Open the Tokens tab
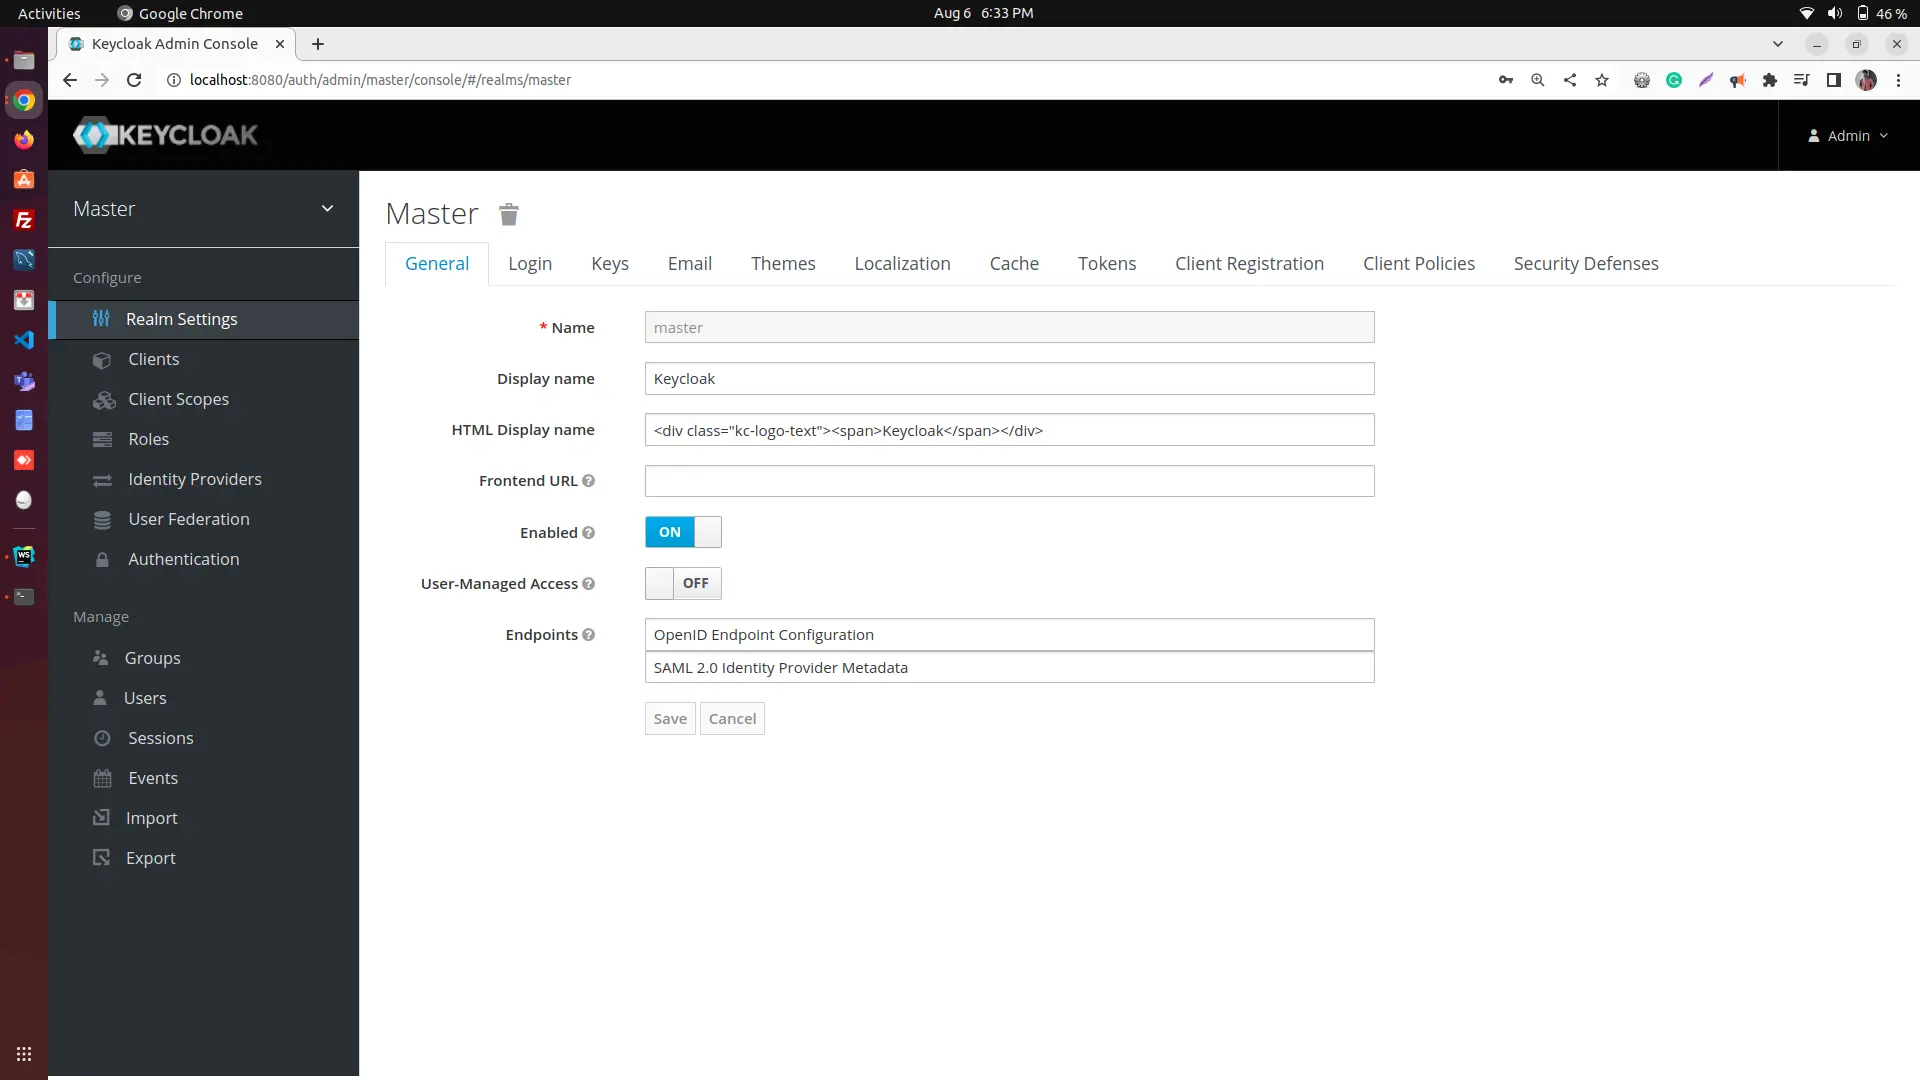1920x1080 pixels. 1107,264
